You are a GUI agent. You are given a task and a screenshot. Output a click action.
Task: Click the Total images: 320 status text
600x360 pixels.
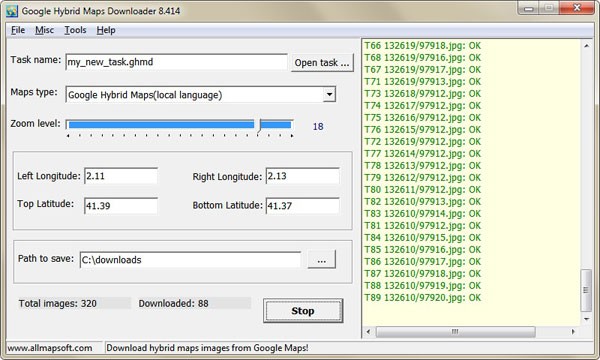tap(58, 303)
